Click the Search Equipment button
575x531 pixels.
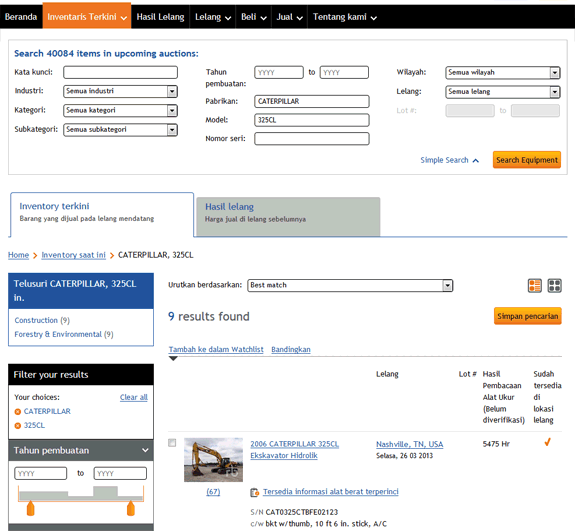tap(527, 160)
